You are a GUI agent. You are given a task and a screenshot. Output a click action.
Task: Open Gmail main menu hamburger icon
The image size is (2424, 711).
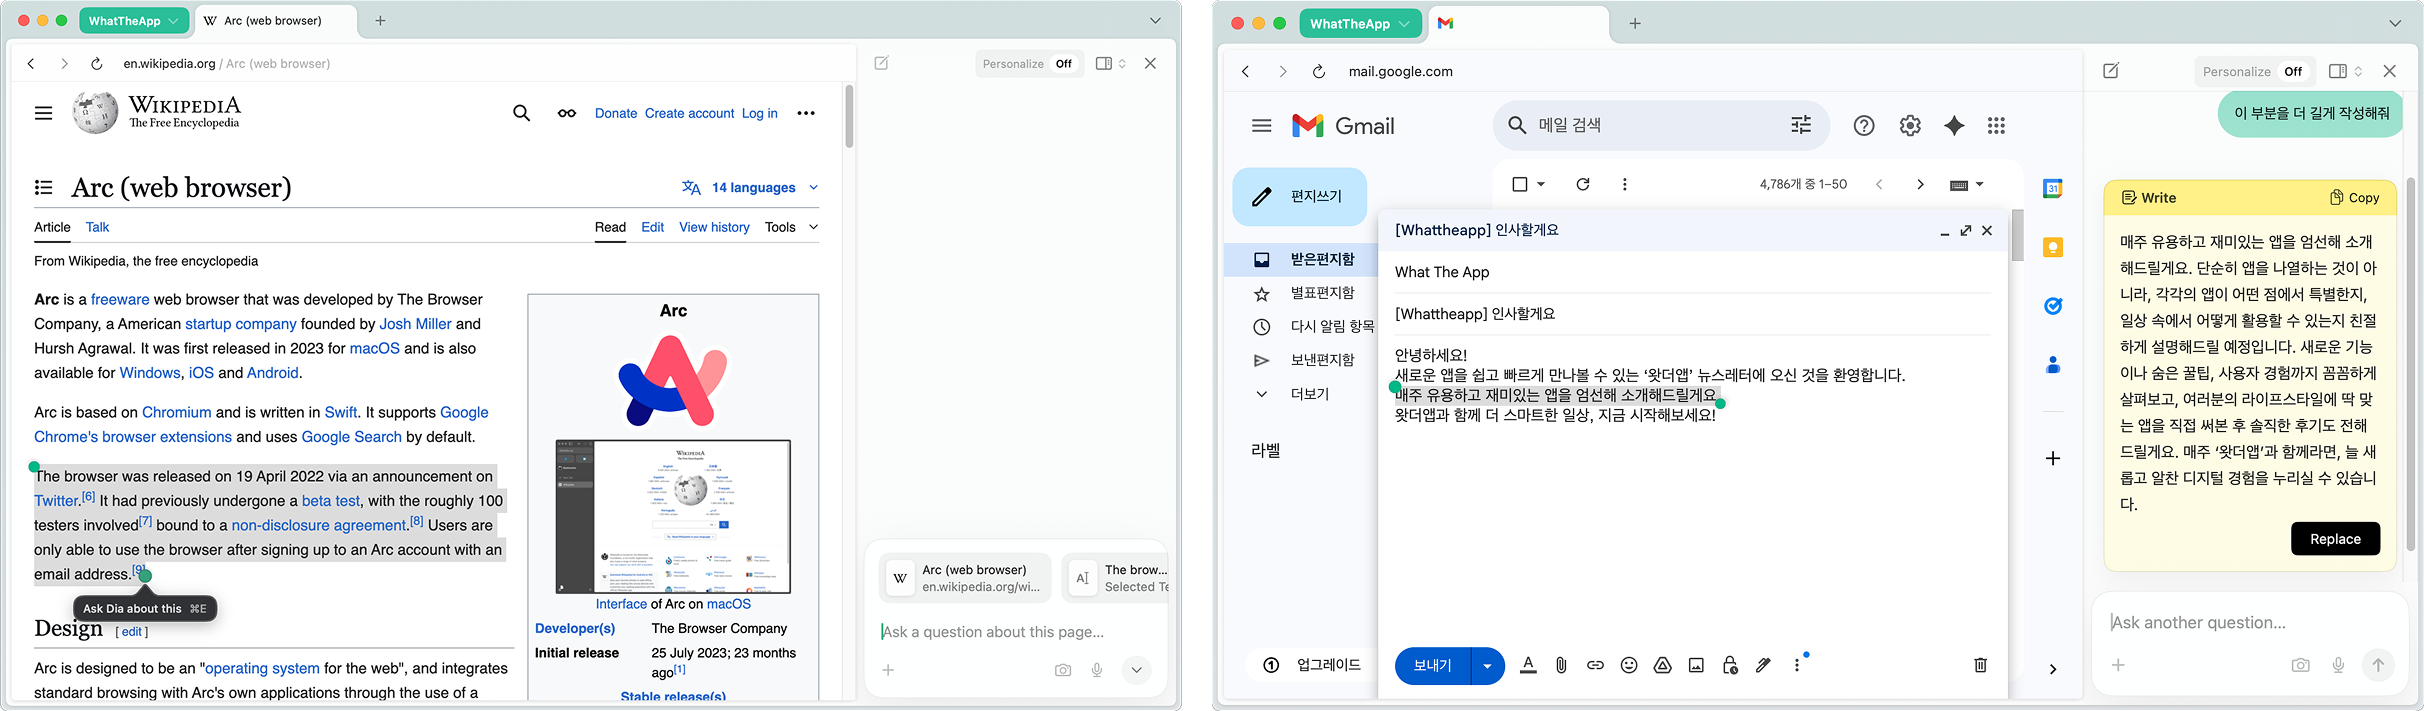click(1262, 125)
